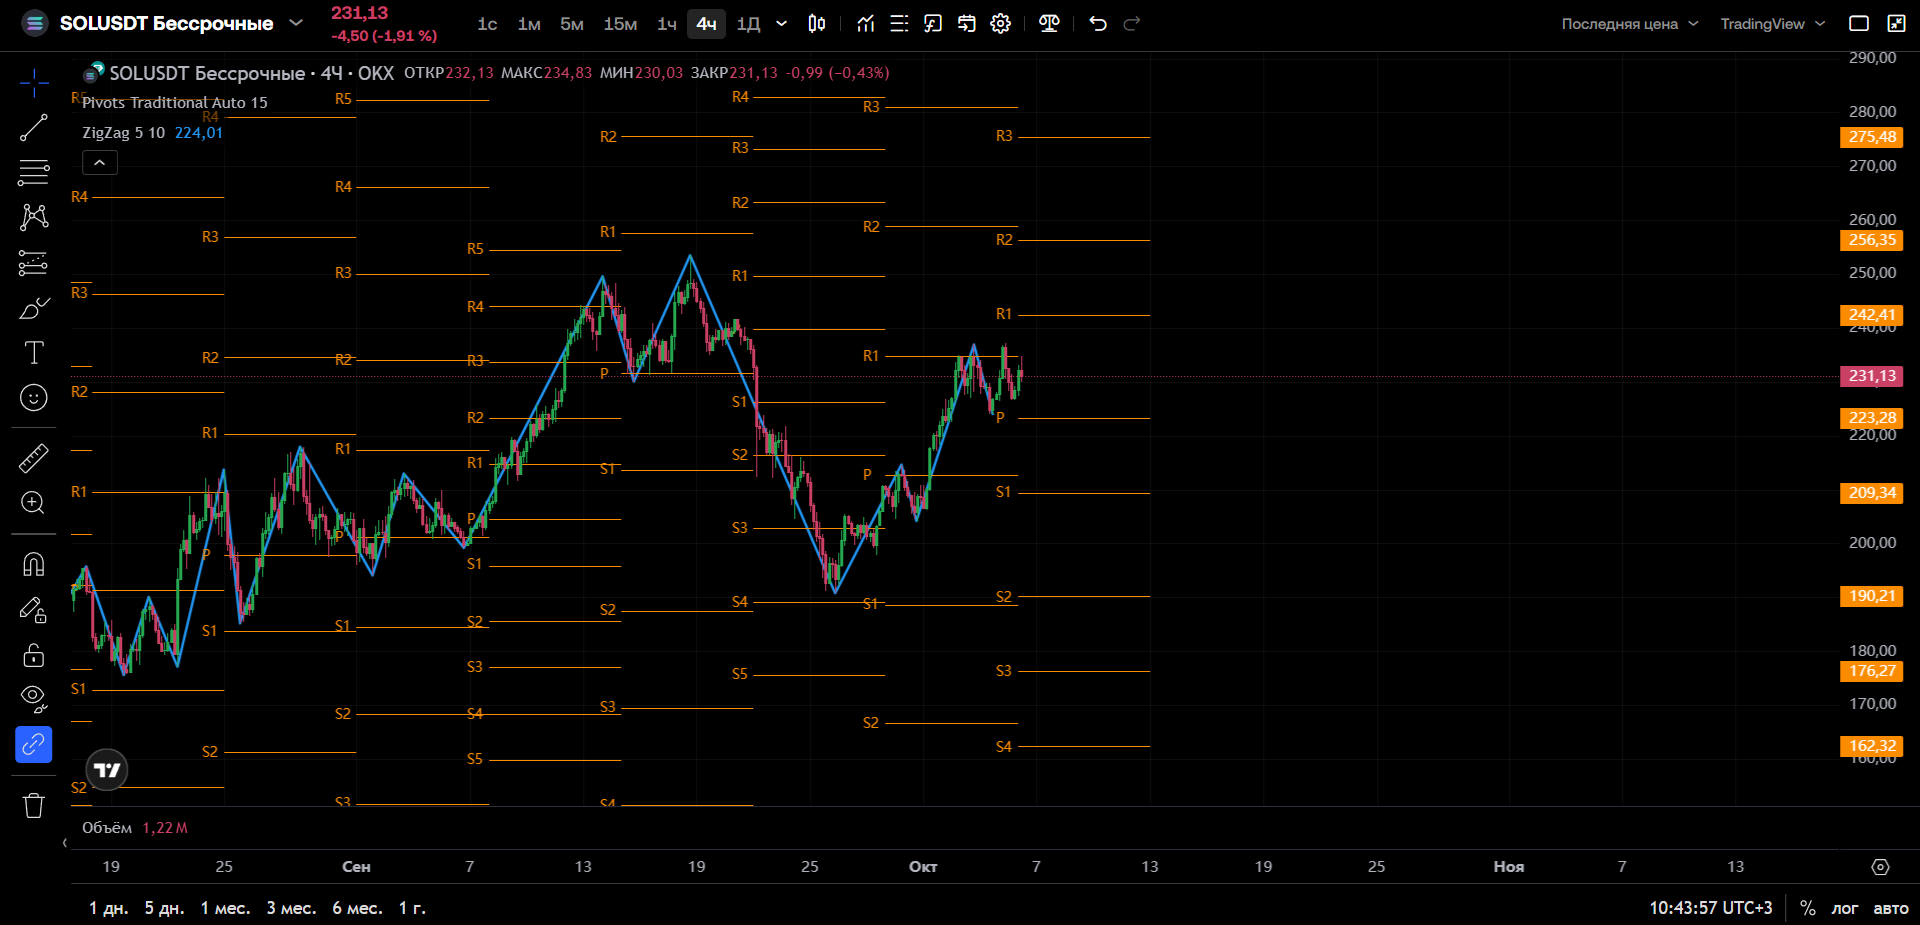Expand the more timeframes chevron

782,24
